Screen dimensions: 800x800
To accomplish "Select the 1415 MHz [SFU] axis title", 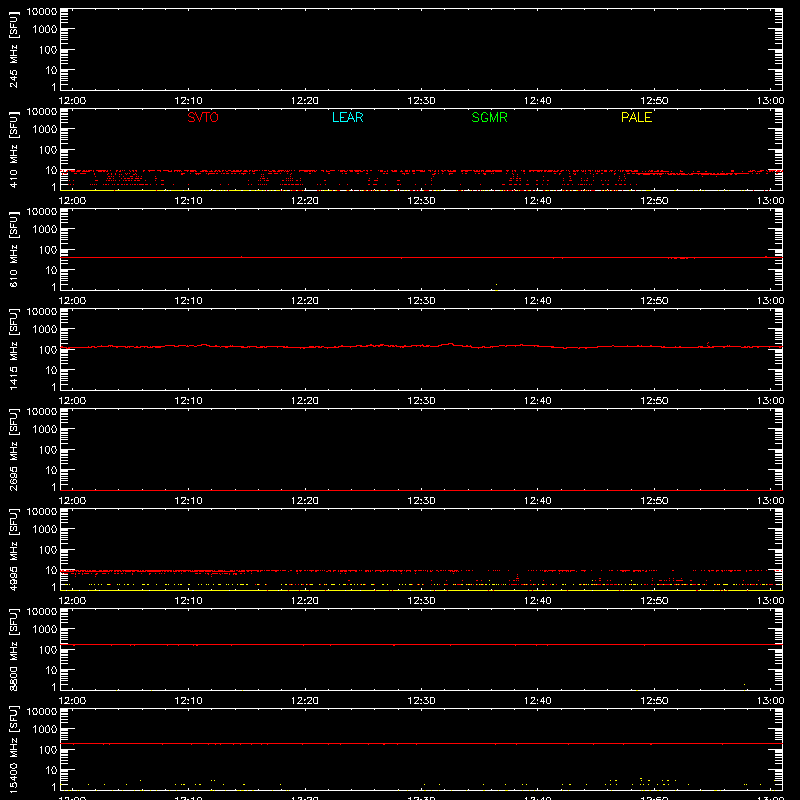I will [x=13, y=349].
